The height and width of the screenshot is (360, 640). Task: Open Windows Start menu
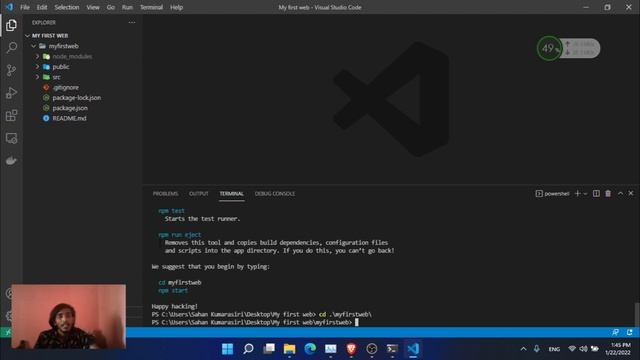(x=227, y=349)
